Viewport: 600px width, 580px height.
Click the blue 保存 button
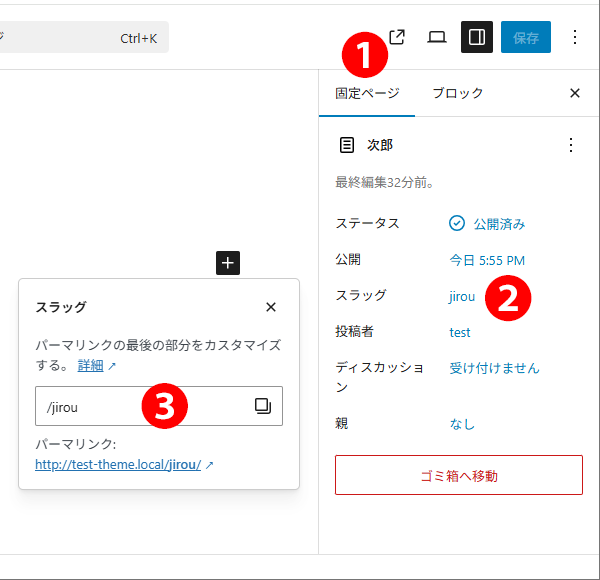(x=526, y=37)
